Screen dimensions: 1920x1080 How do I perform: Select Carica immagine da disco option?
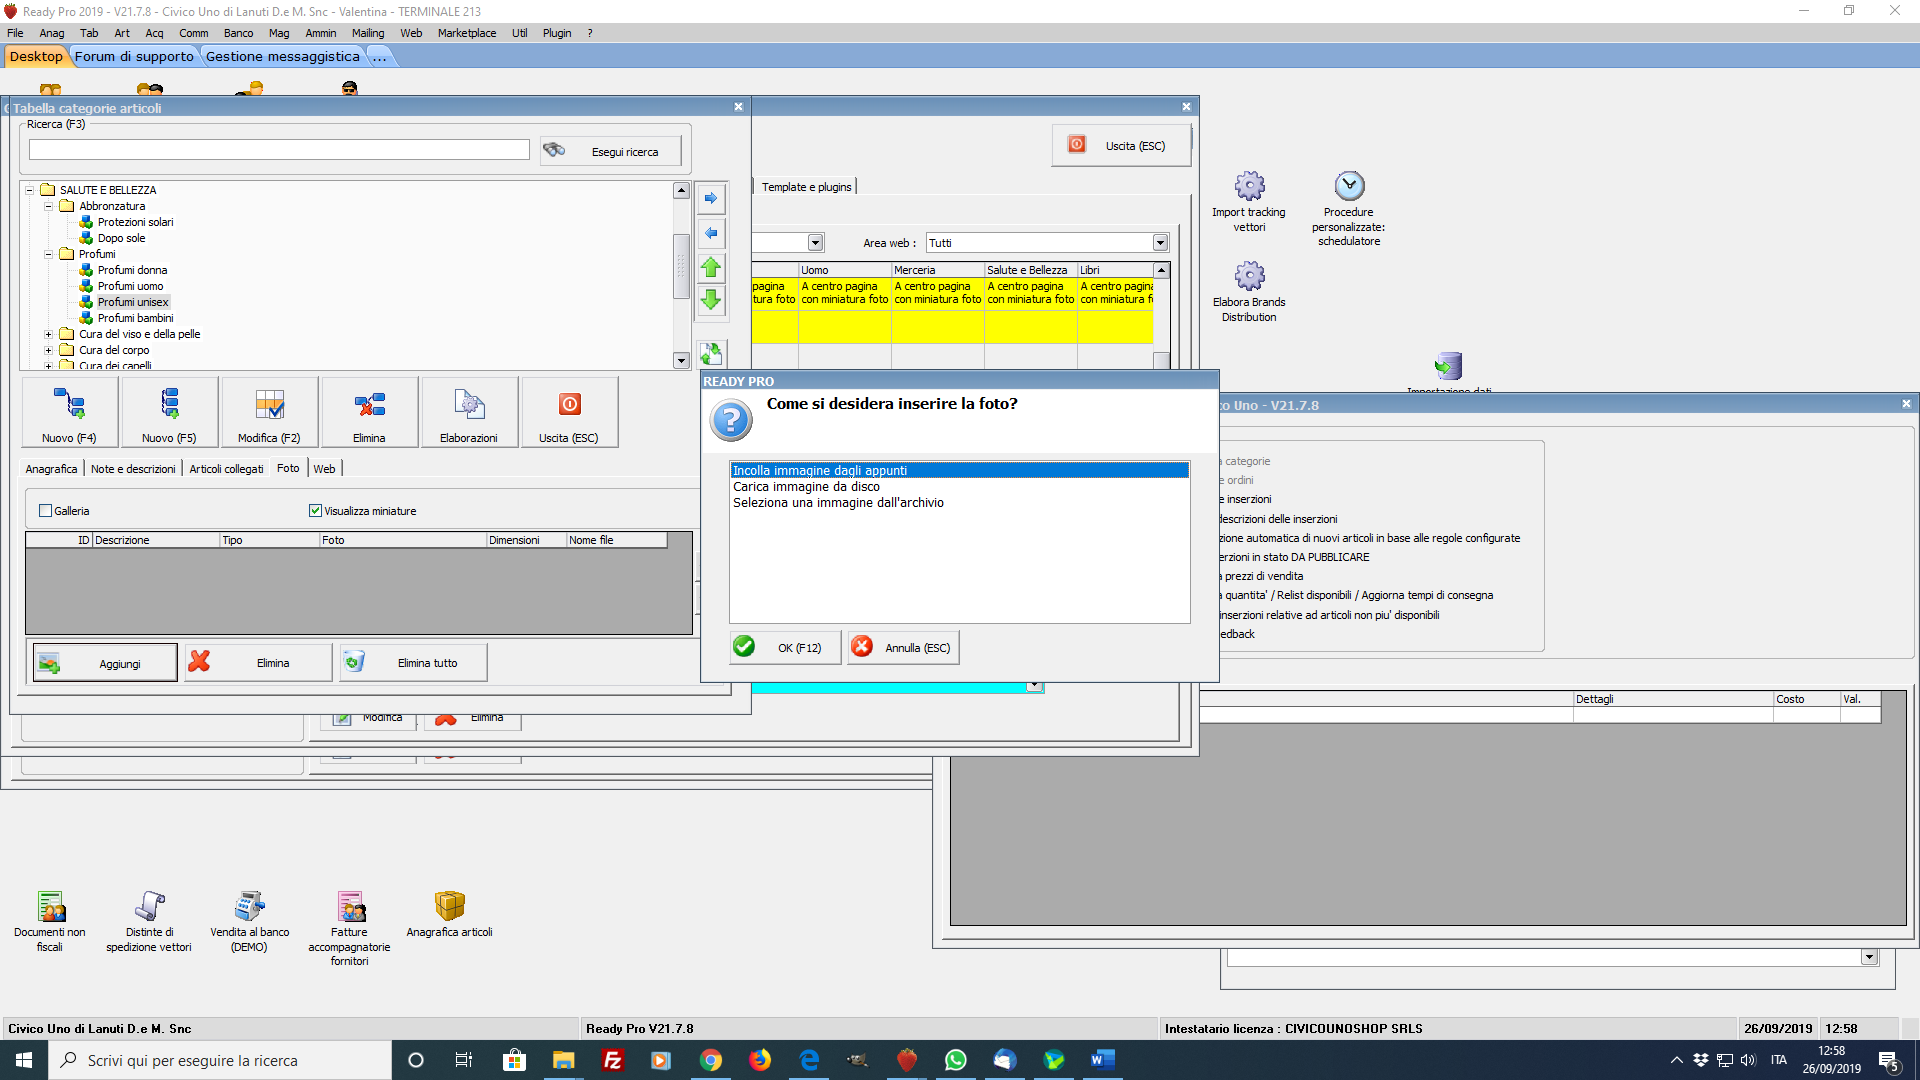click(806, 487)
